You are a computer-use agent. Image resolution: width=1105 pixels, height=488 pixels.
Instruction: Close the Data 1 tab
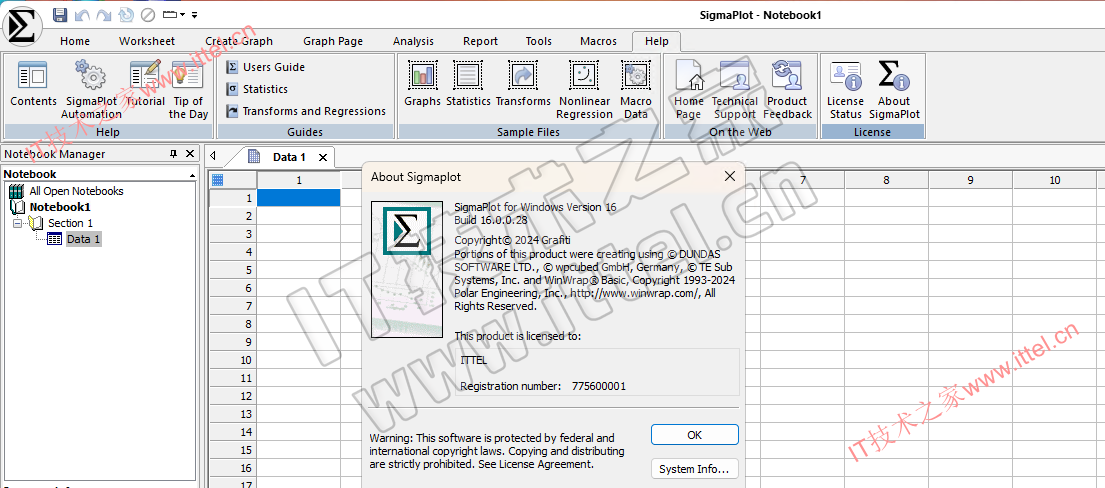(x=323, y=157)
